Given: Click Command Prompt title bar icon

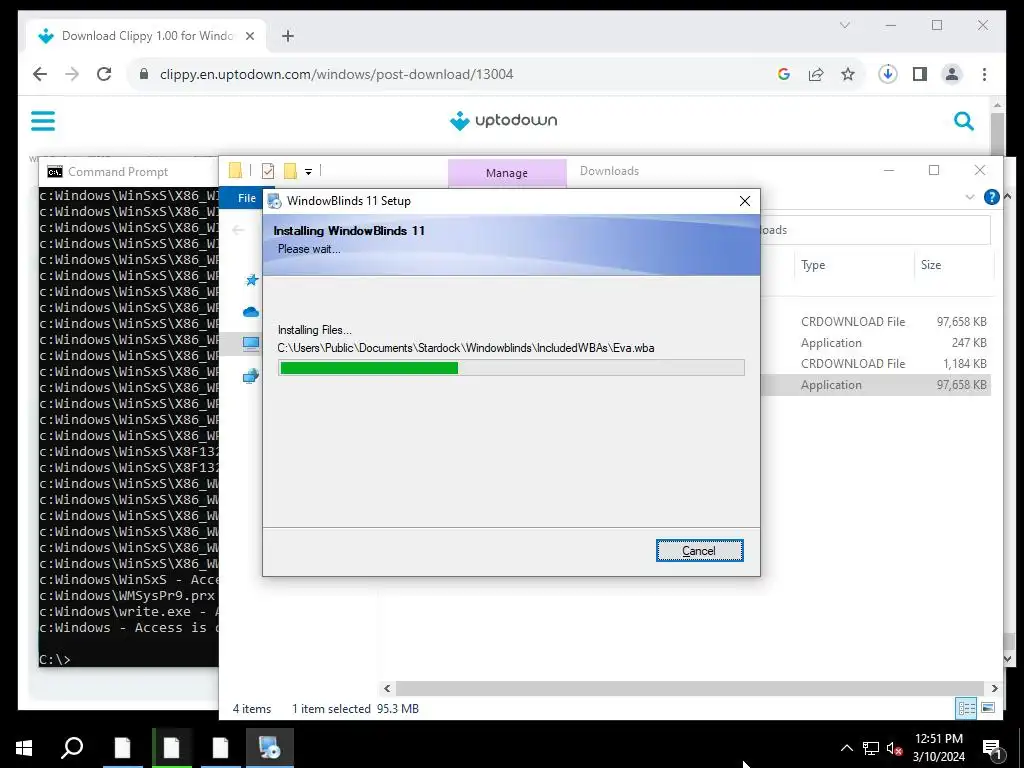Looking at the screenshot, I should click(55, 172).
